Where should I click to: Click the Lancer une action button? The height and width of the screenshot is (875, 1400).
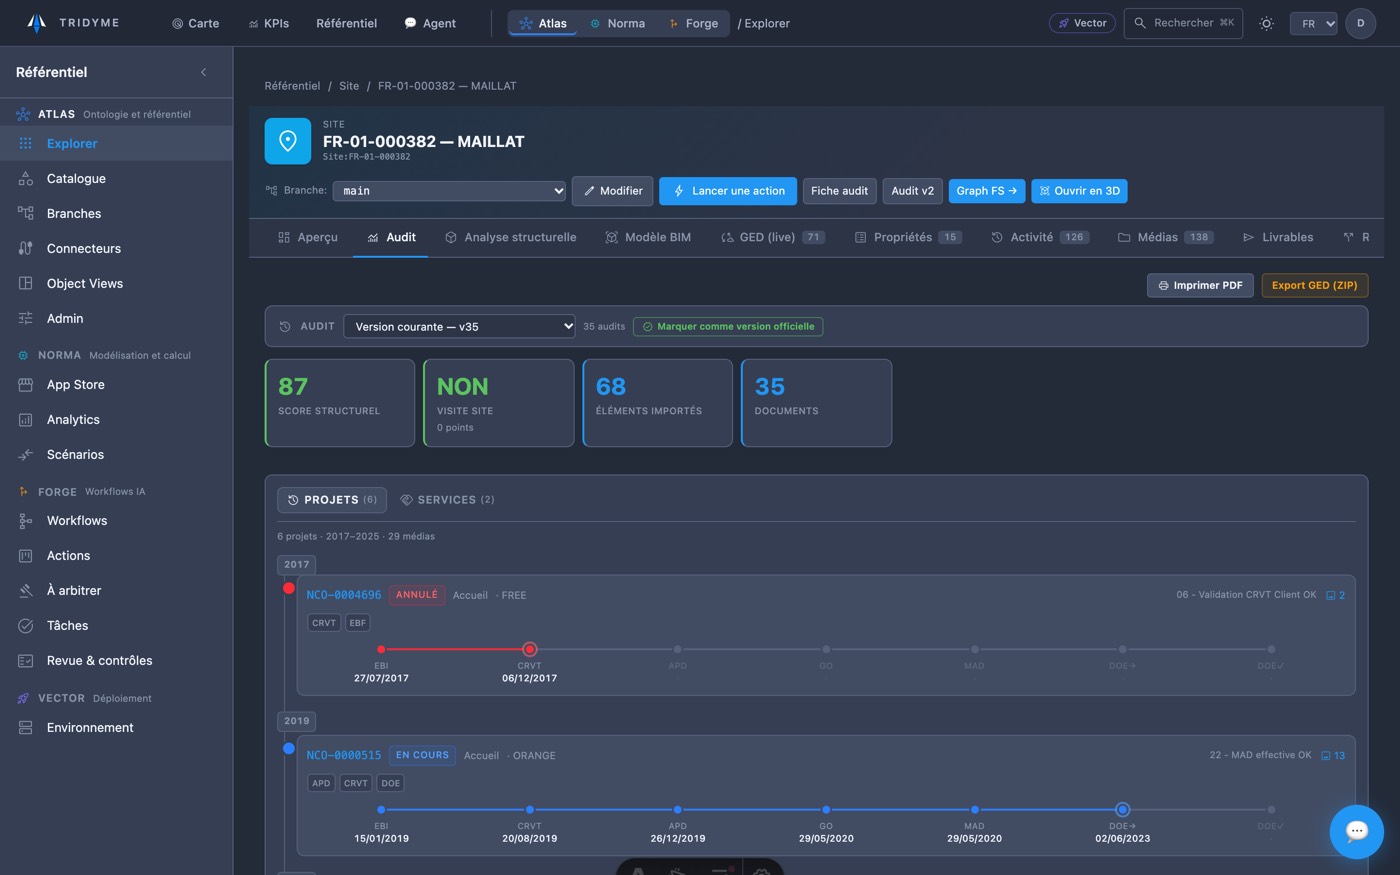point(728,191)
